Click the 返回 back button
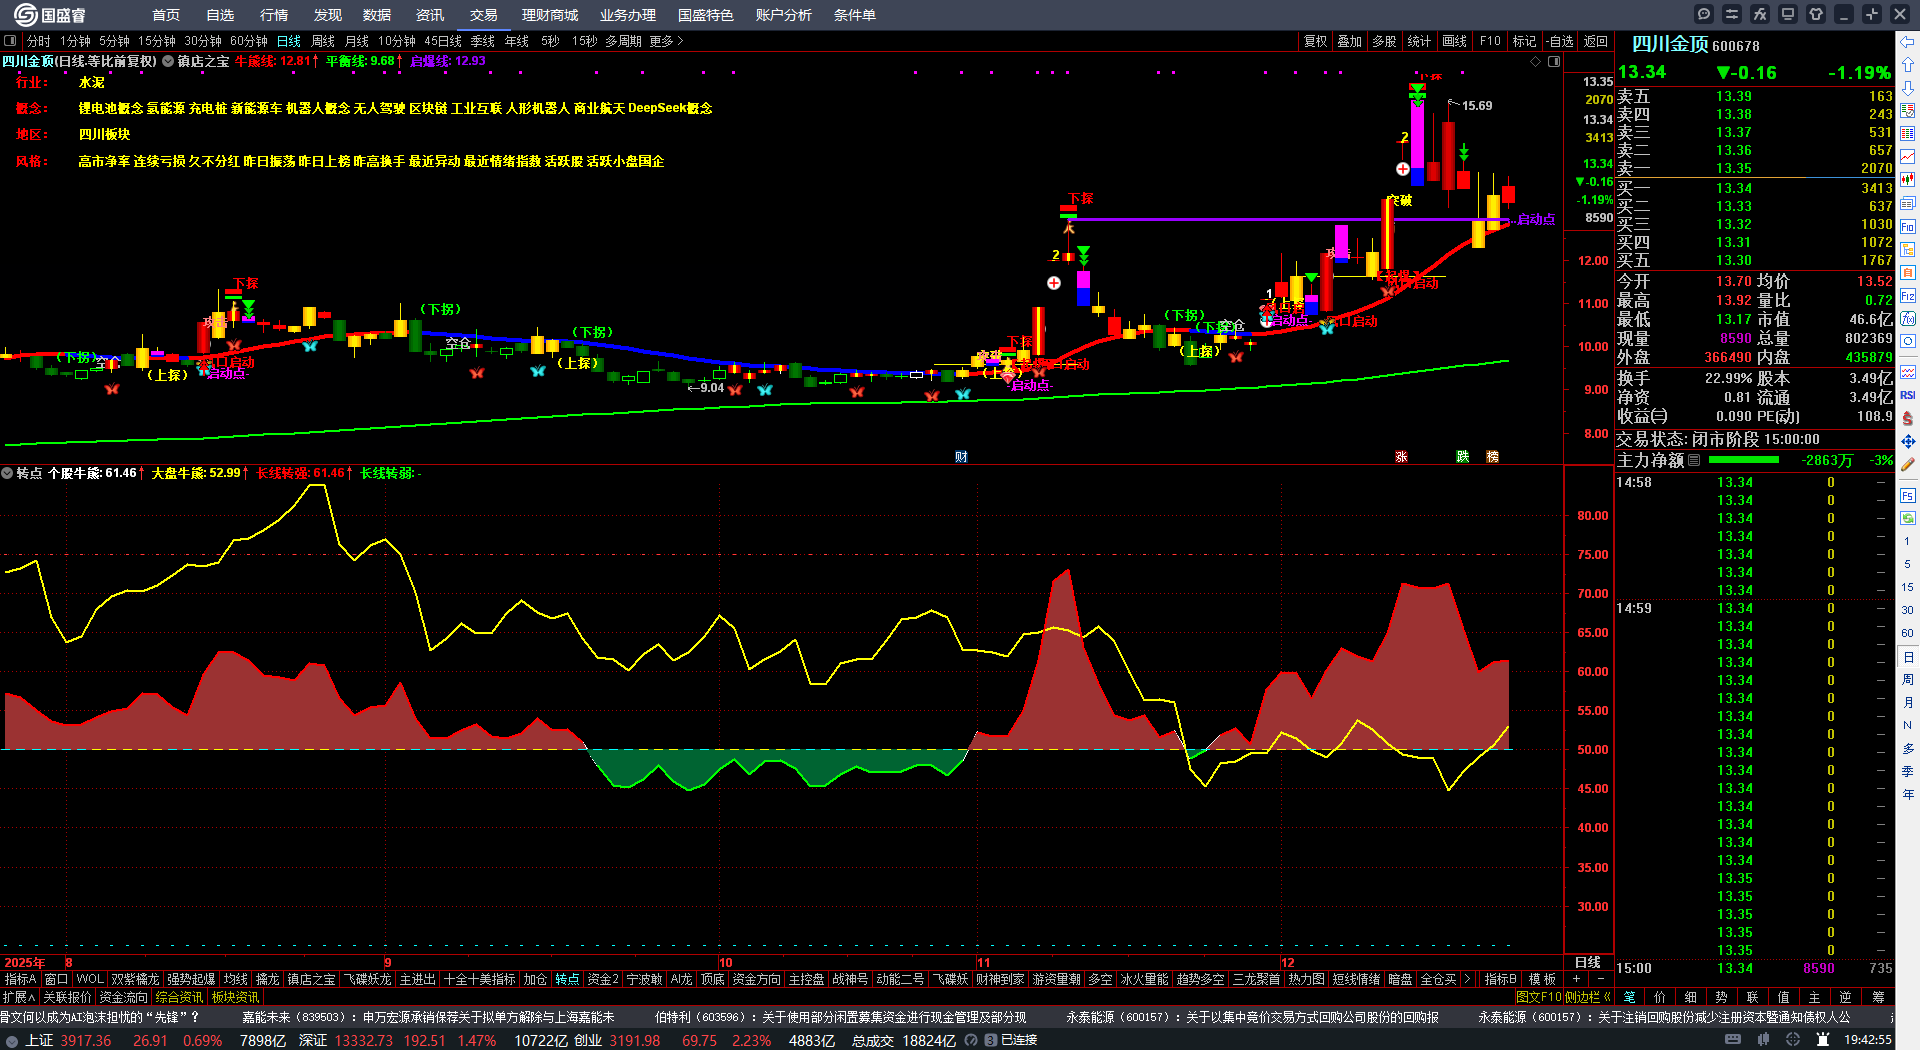Viewport: 1920px width, 1050px height. pyautogui.click(x=1596, y=41)
